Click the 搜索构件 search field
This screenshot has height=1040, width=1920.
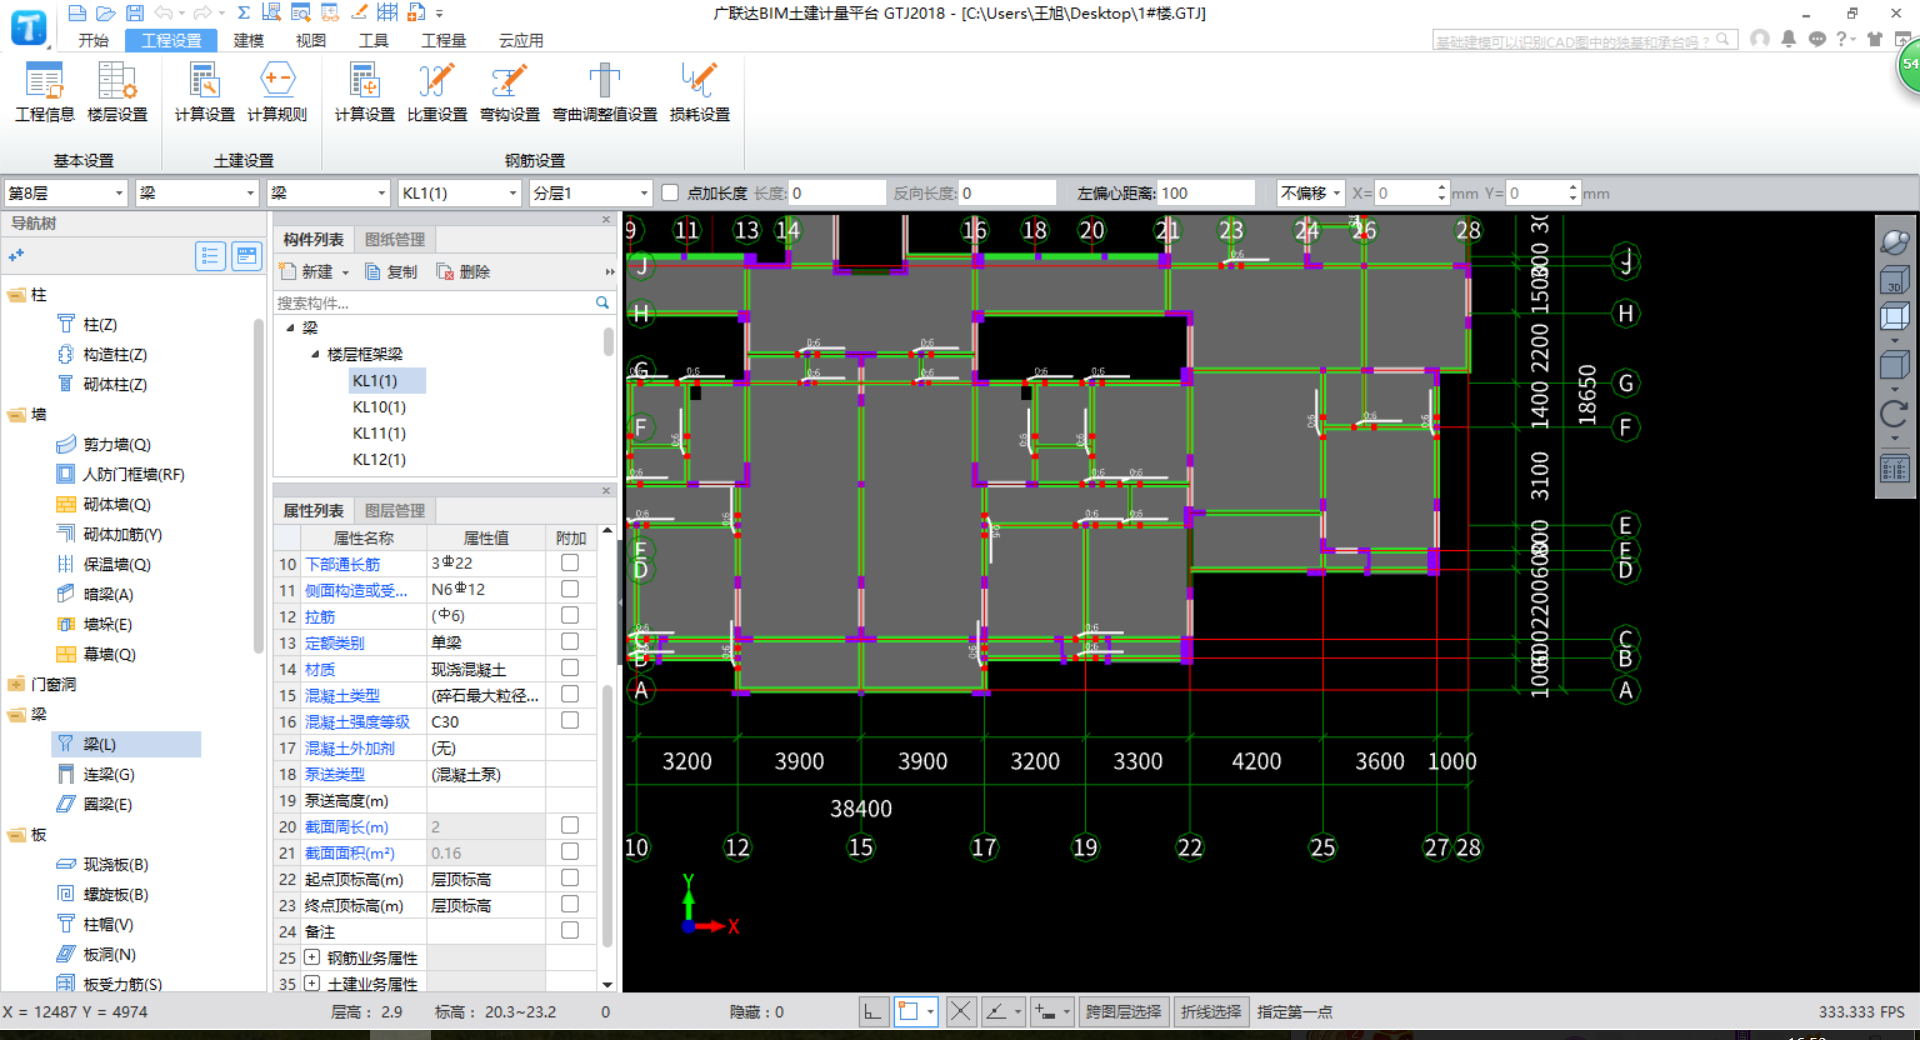[x=433, y=302]
